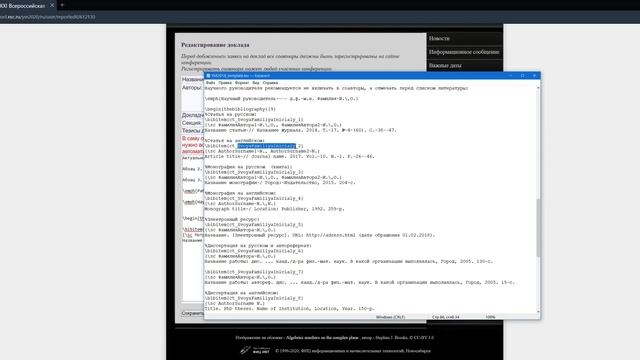This screenshot has height=360, width=640.
Task: Maximize the Notepad window
Action: pos(522,76)
